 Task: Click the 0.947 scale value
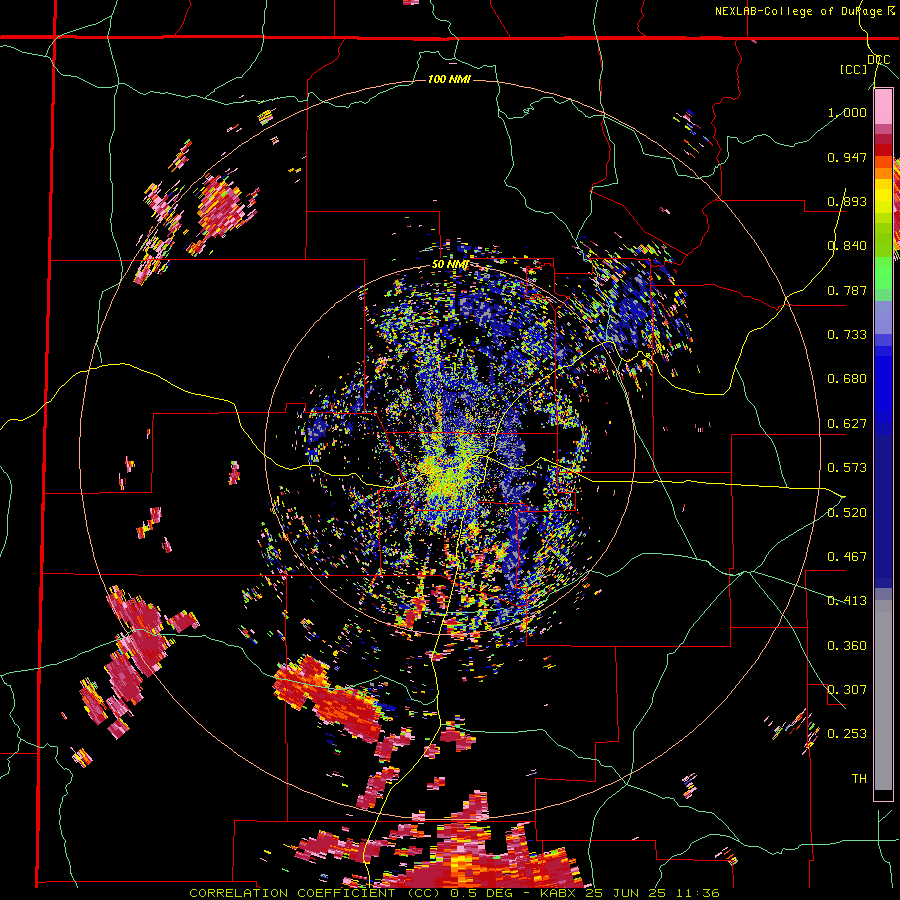pyautogui.click(x=847, y=157)
